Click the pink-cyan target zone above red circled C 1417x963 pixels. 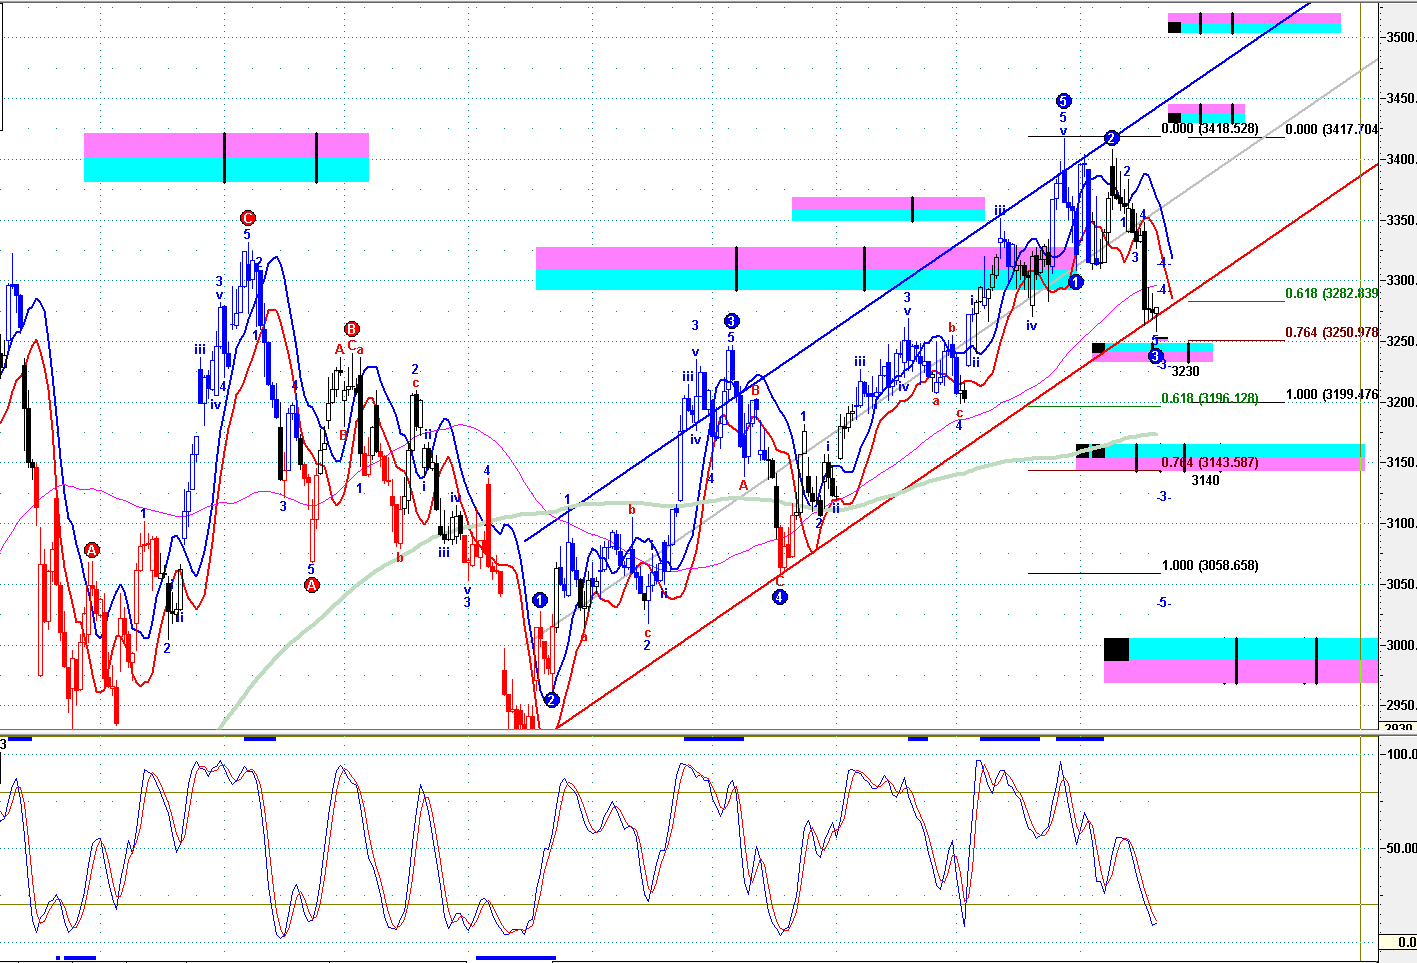(x=226, y=157)
